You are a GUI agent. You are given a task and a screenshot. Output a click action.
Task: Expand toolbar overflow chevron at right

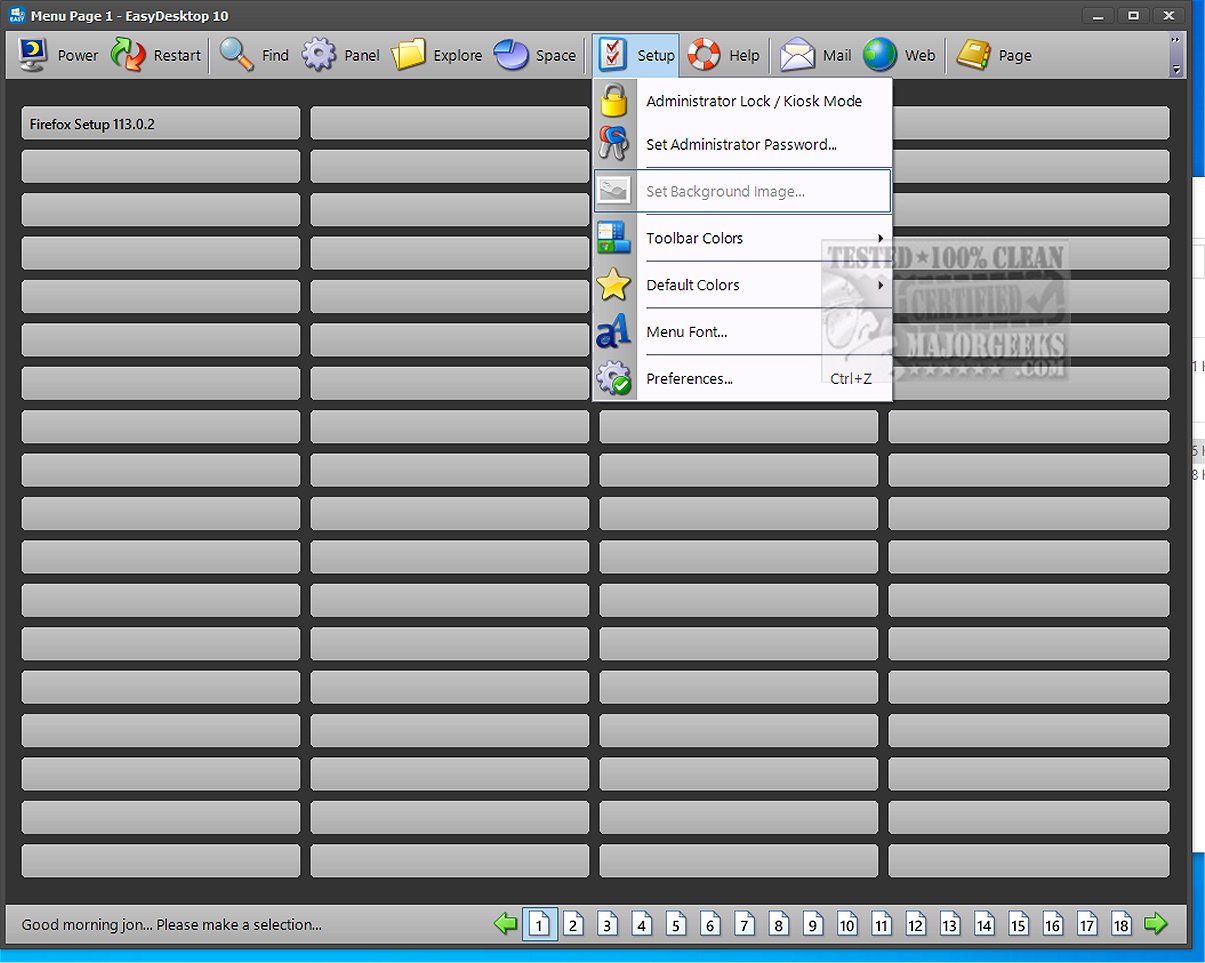1176,55
